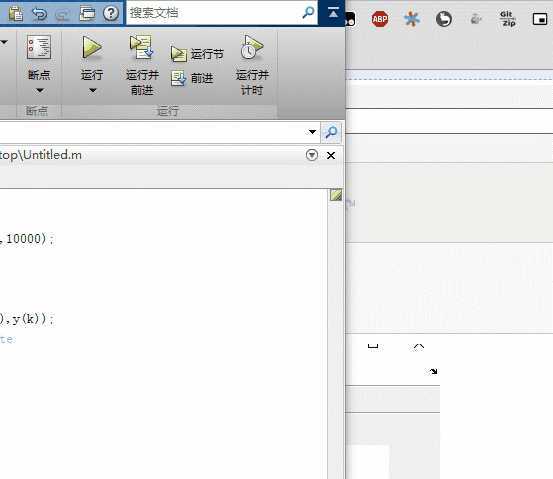Open the 运行 dropdown arrow

coord(92,91)
